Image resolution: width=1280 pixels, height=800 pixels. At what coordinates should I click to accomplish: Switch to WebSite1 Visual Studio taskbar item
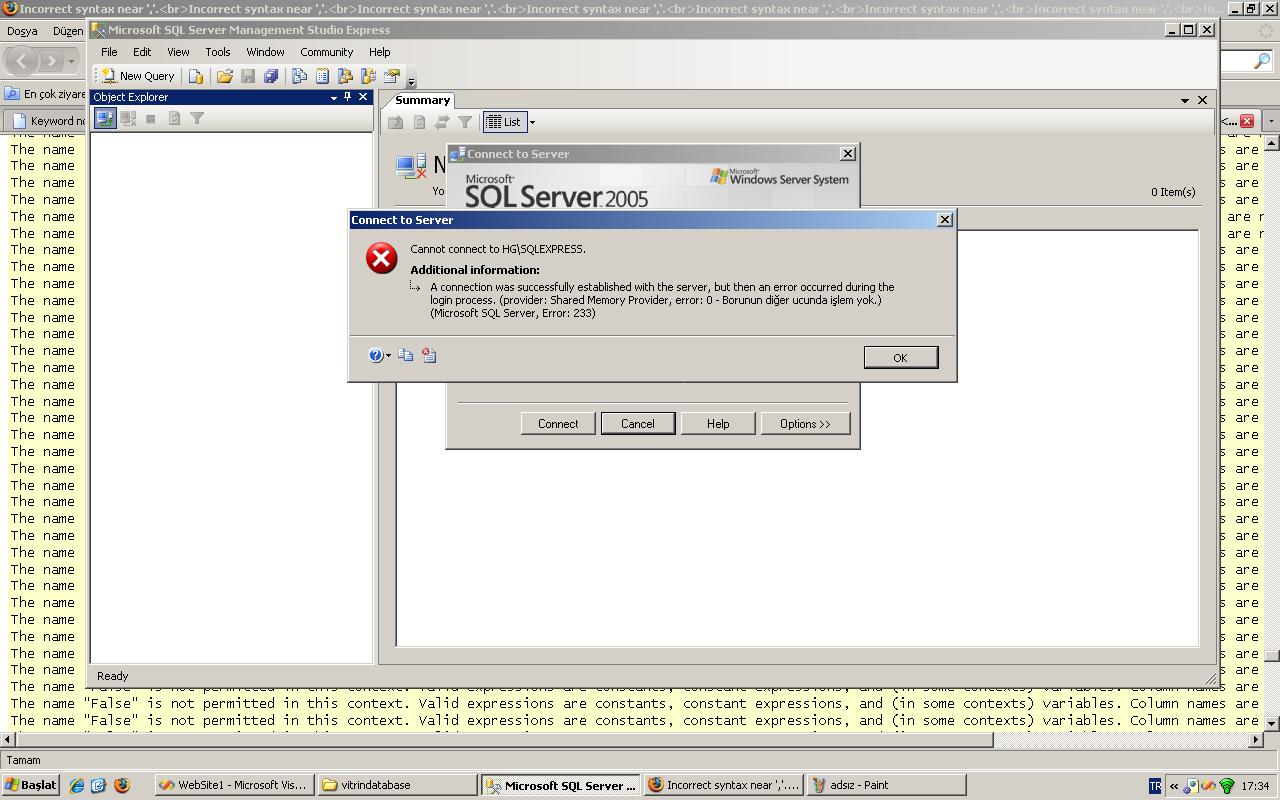pos(235,785)
